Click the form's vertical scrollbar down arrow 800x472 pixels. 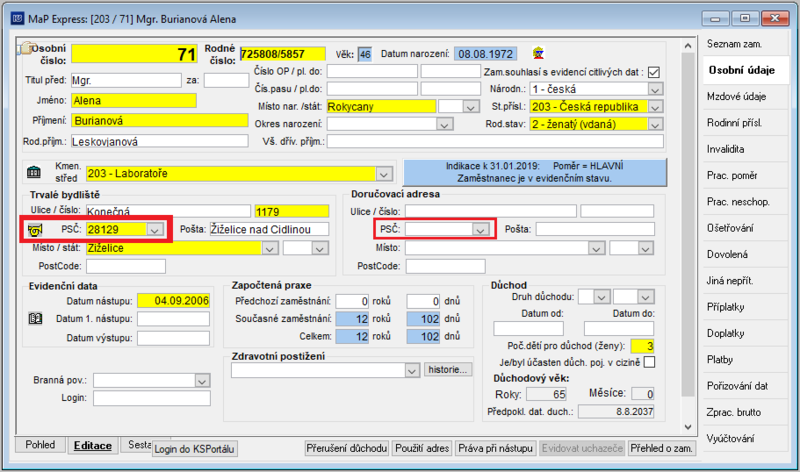[x=688, y=427]
